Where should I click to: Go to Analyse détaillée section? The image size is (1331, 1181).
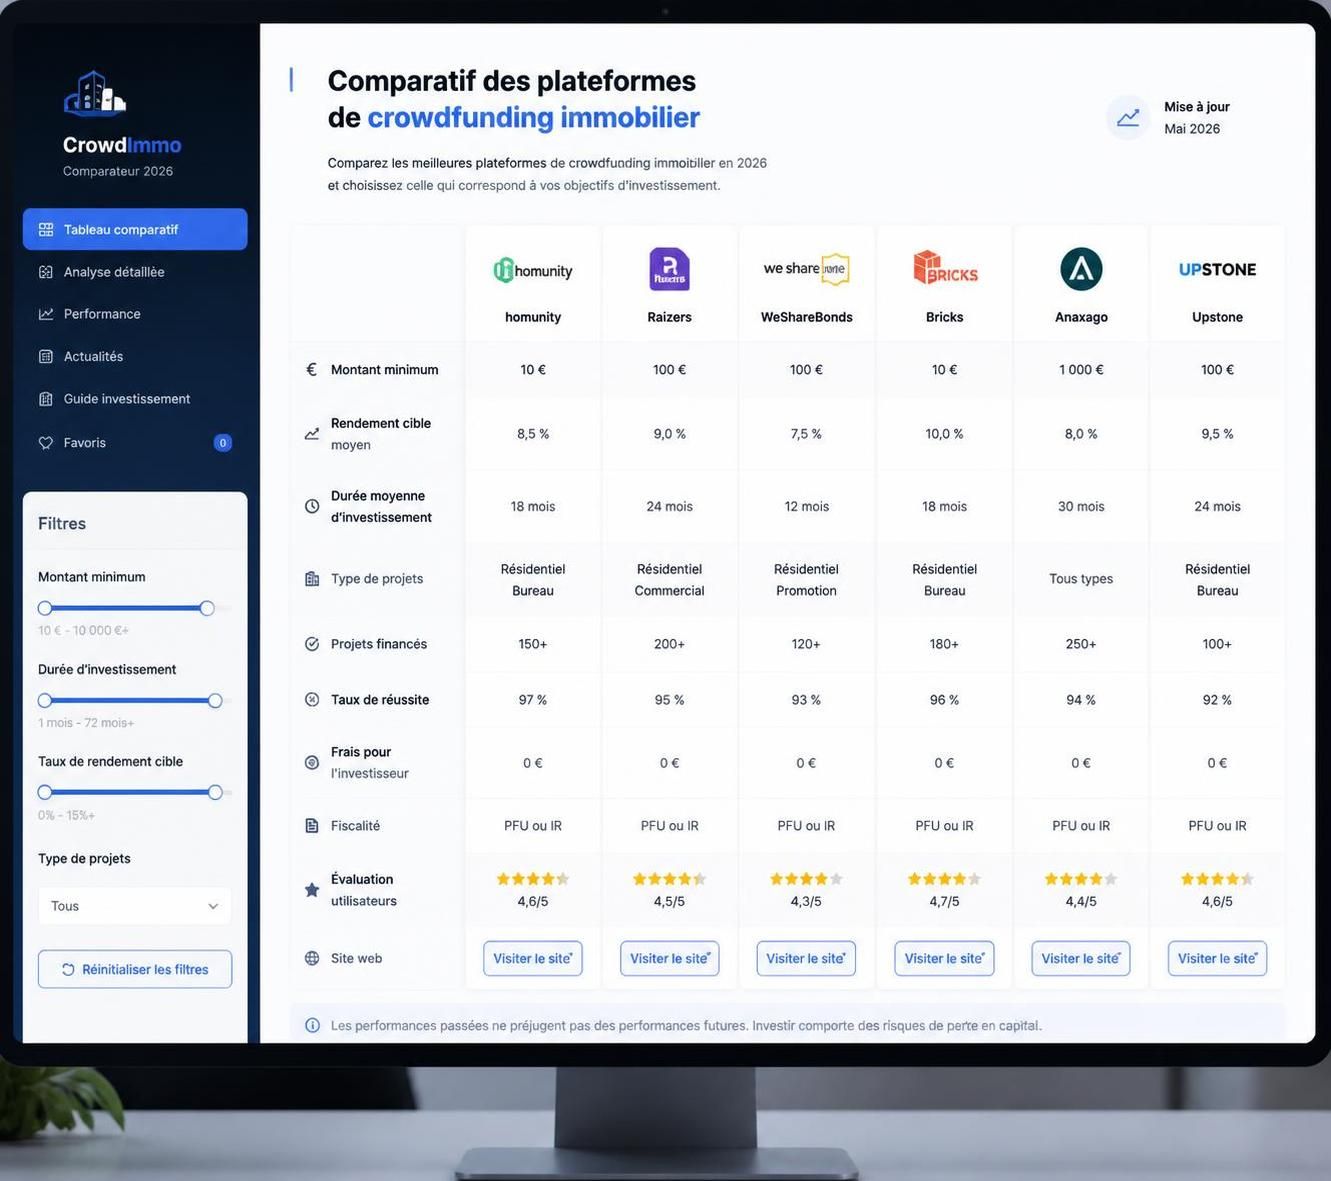pos(135,272)
